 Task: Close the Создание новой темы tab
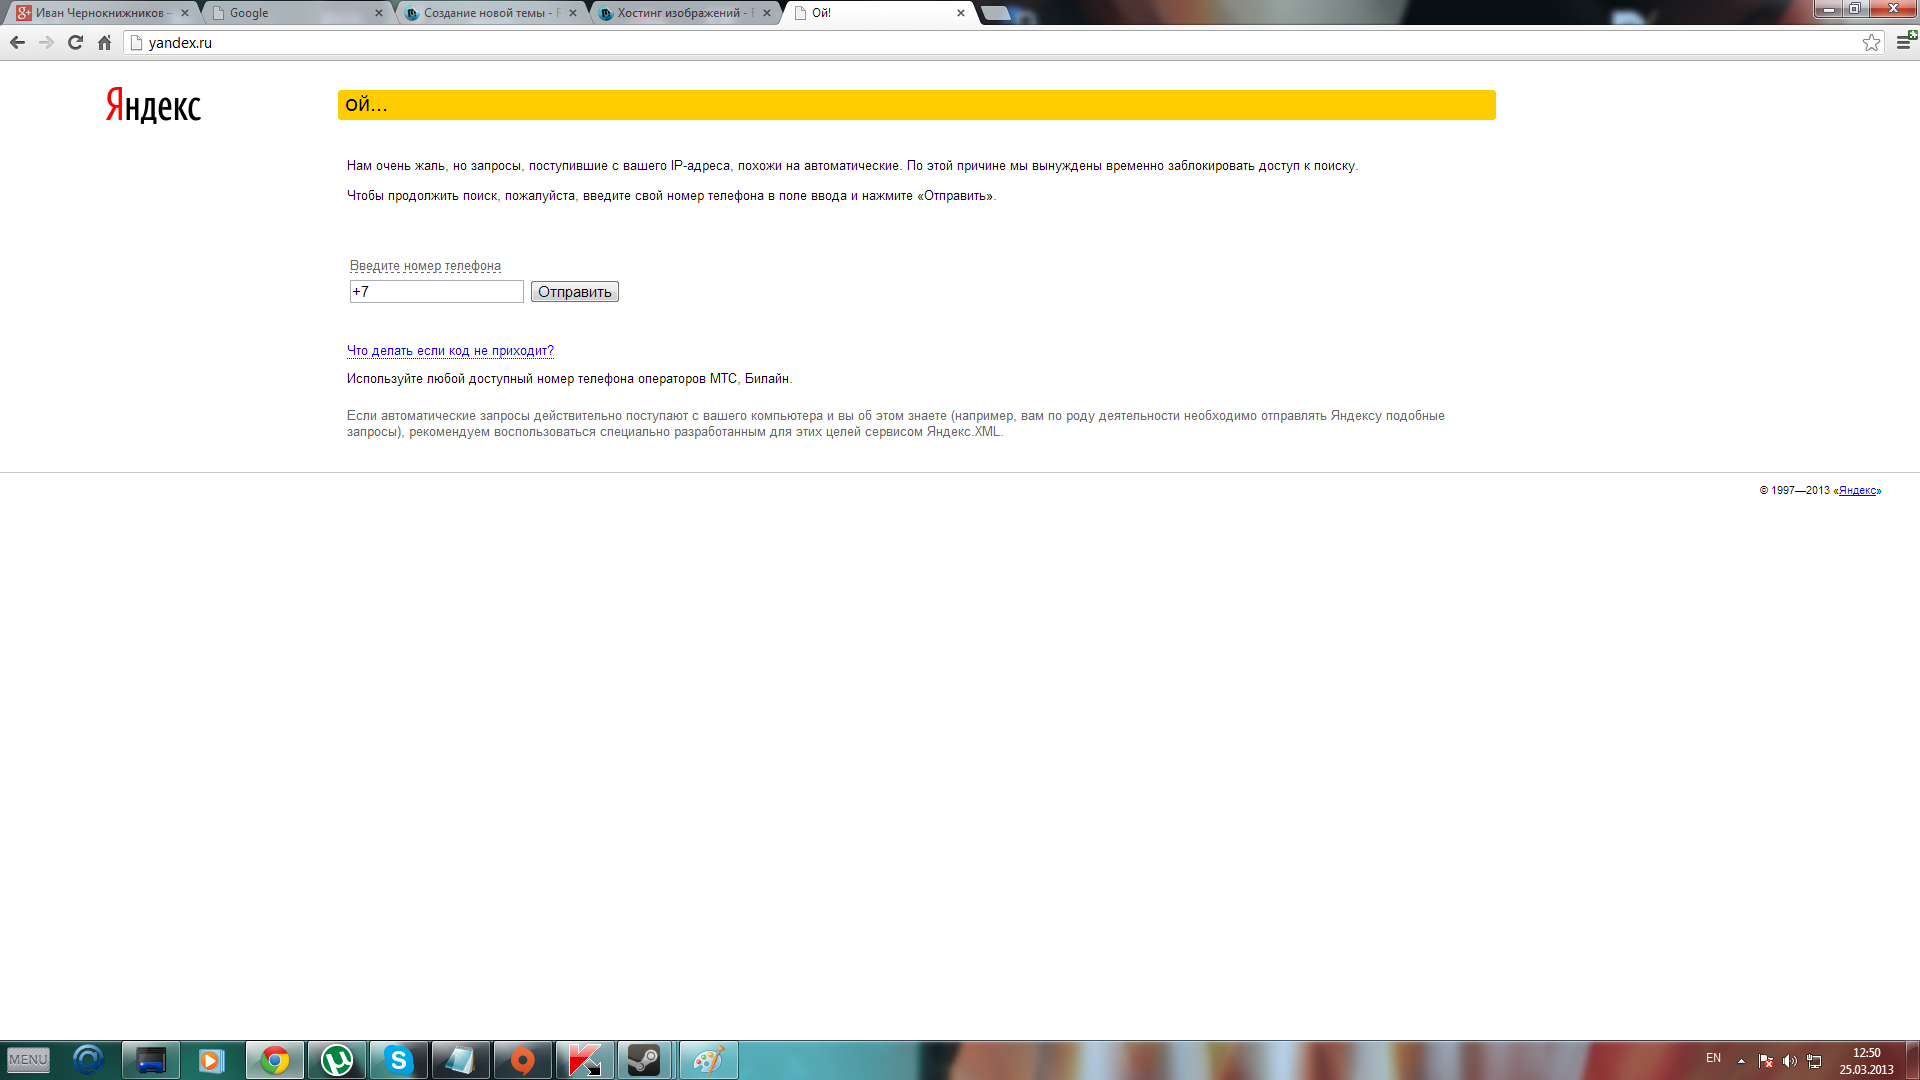(573, 13)
